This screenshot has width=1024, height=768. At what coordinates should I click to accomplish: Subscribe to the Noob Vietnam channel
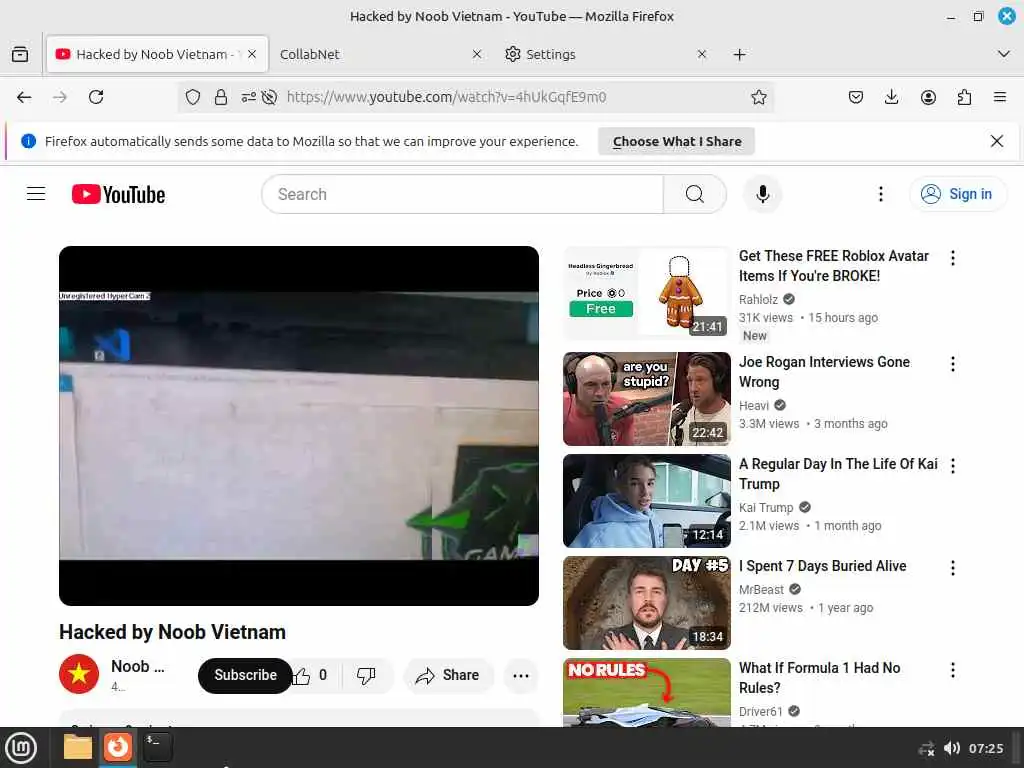pyautogui.click(x=245, y=675)
